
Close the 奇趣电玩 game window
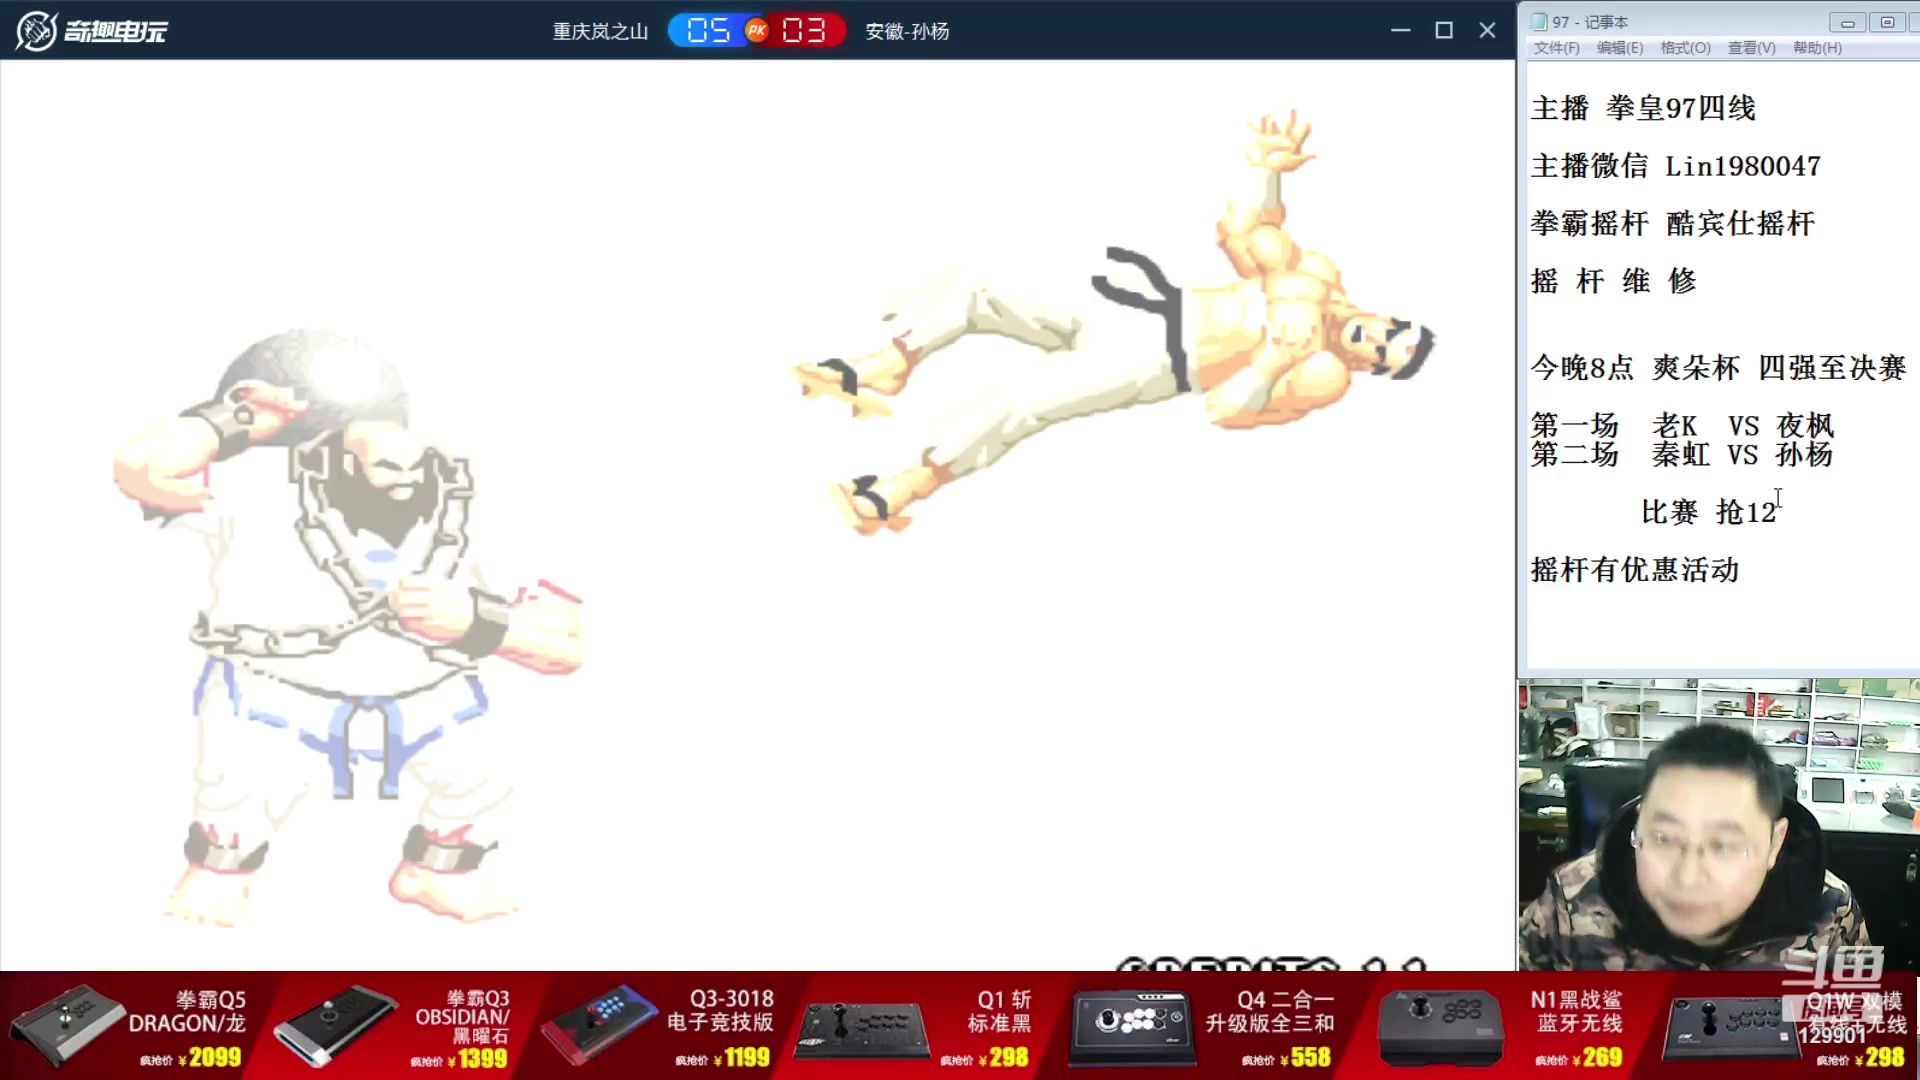click(1488, 31)
